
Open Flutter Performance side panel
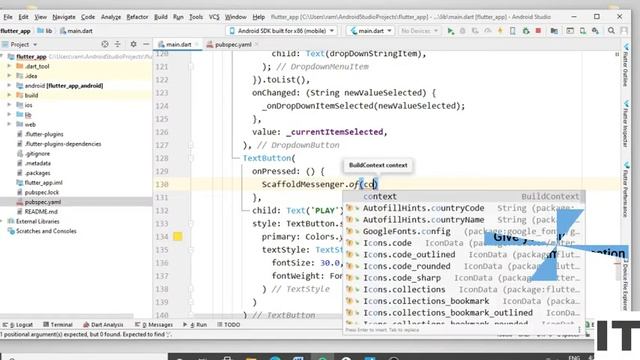click(x=625, y=190)
